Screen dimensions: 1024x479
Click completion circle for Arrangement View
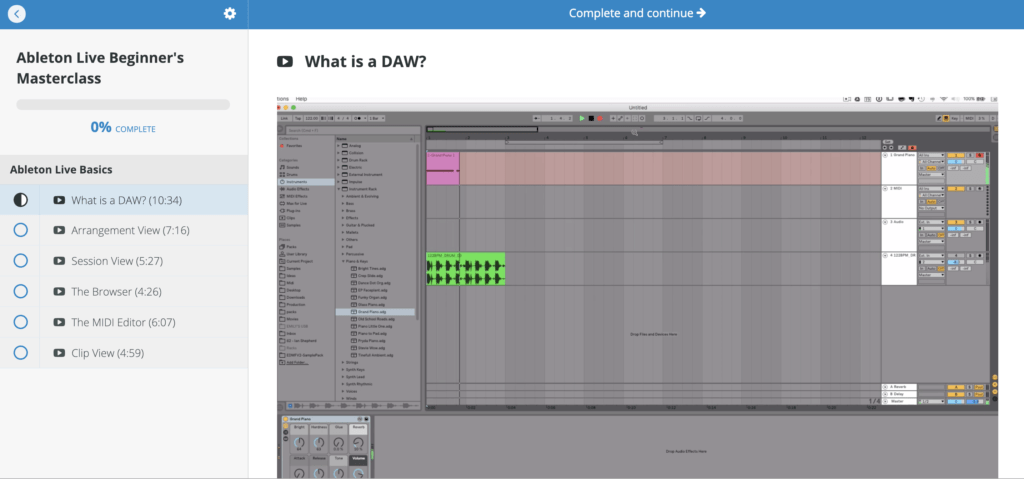pyautogui.click(x=21, y=230)
